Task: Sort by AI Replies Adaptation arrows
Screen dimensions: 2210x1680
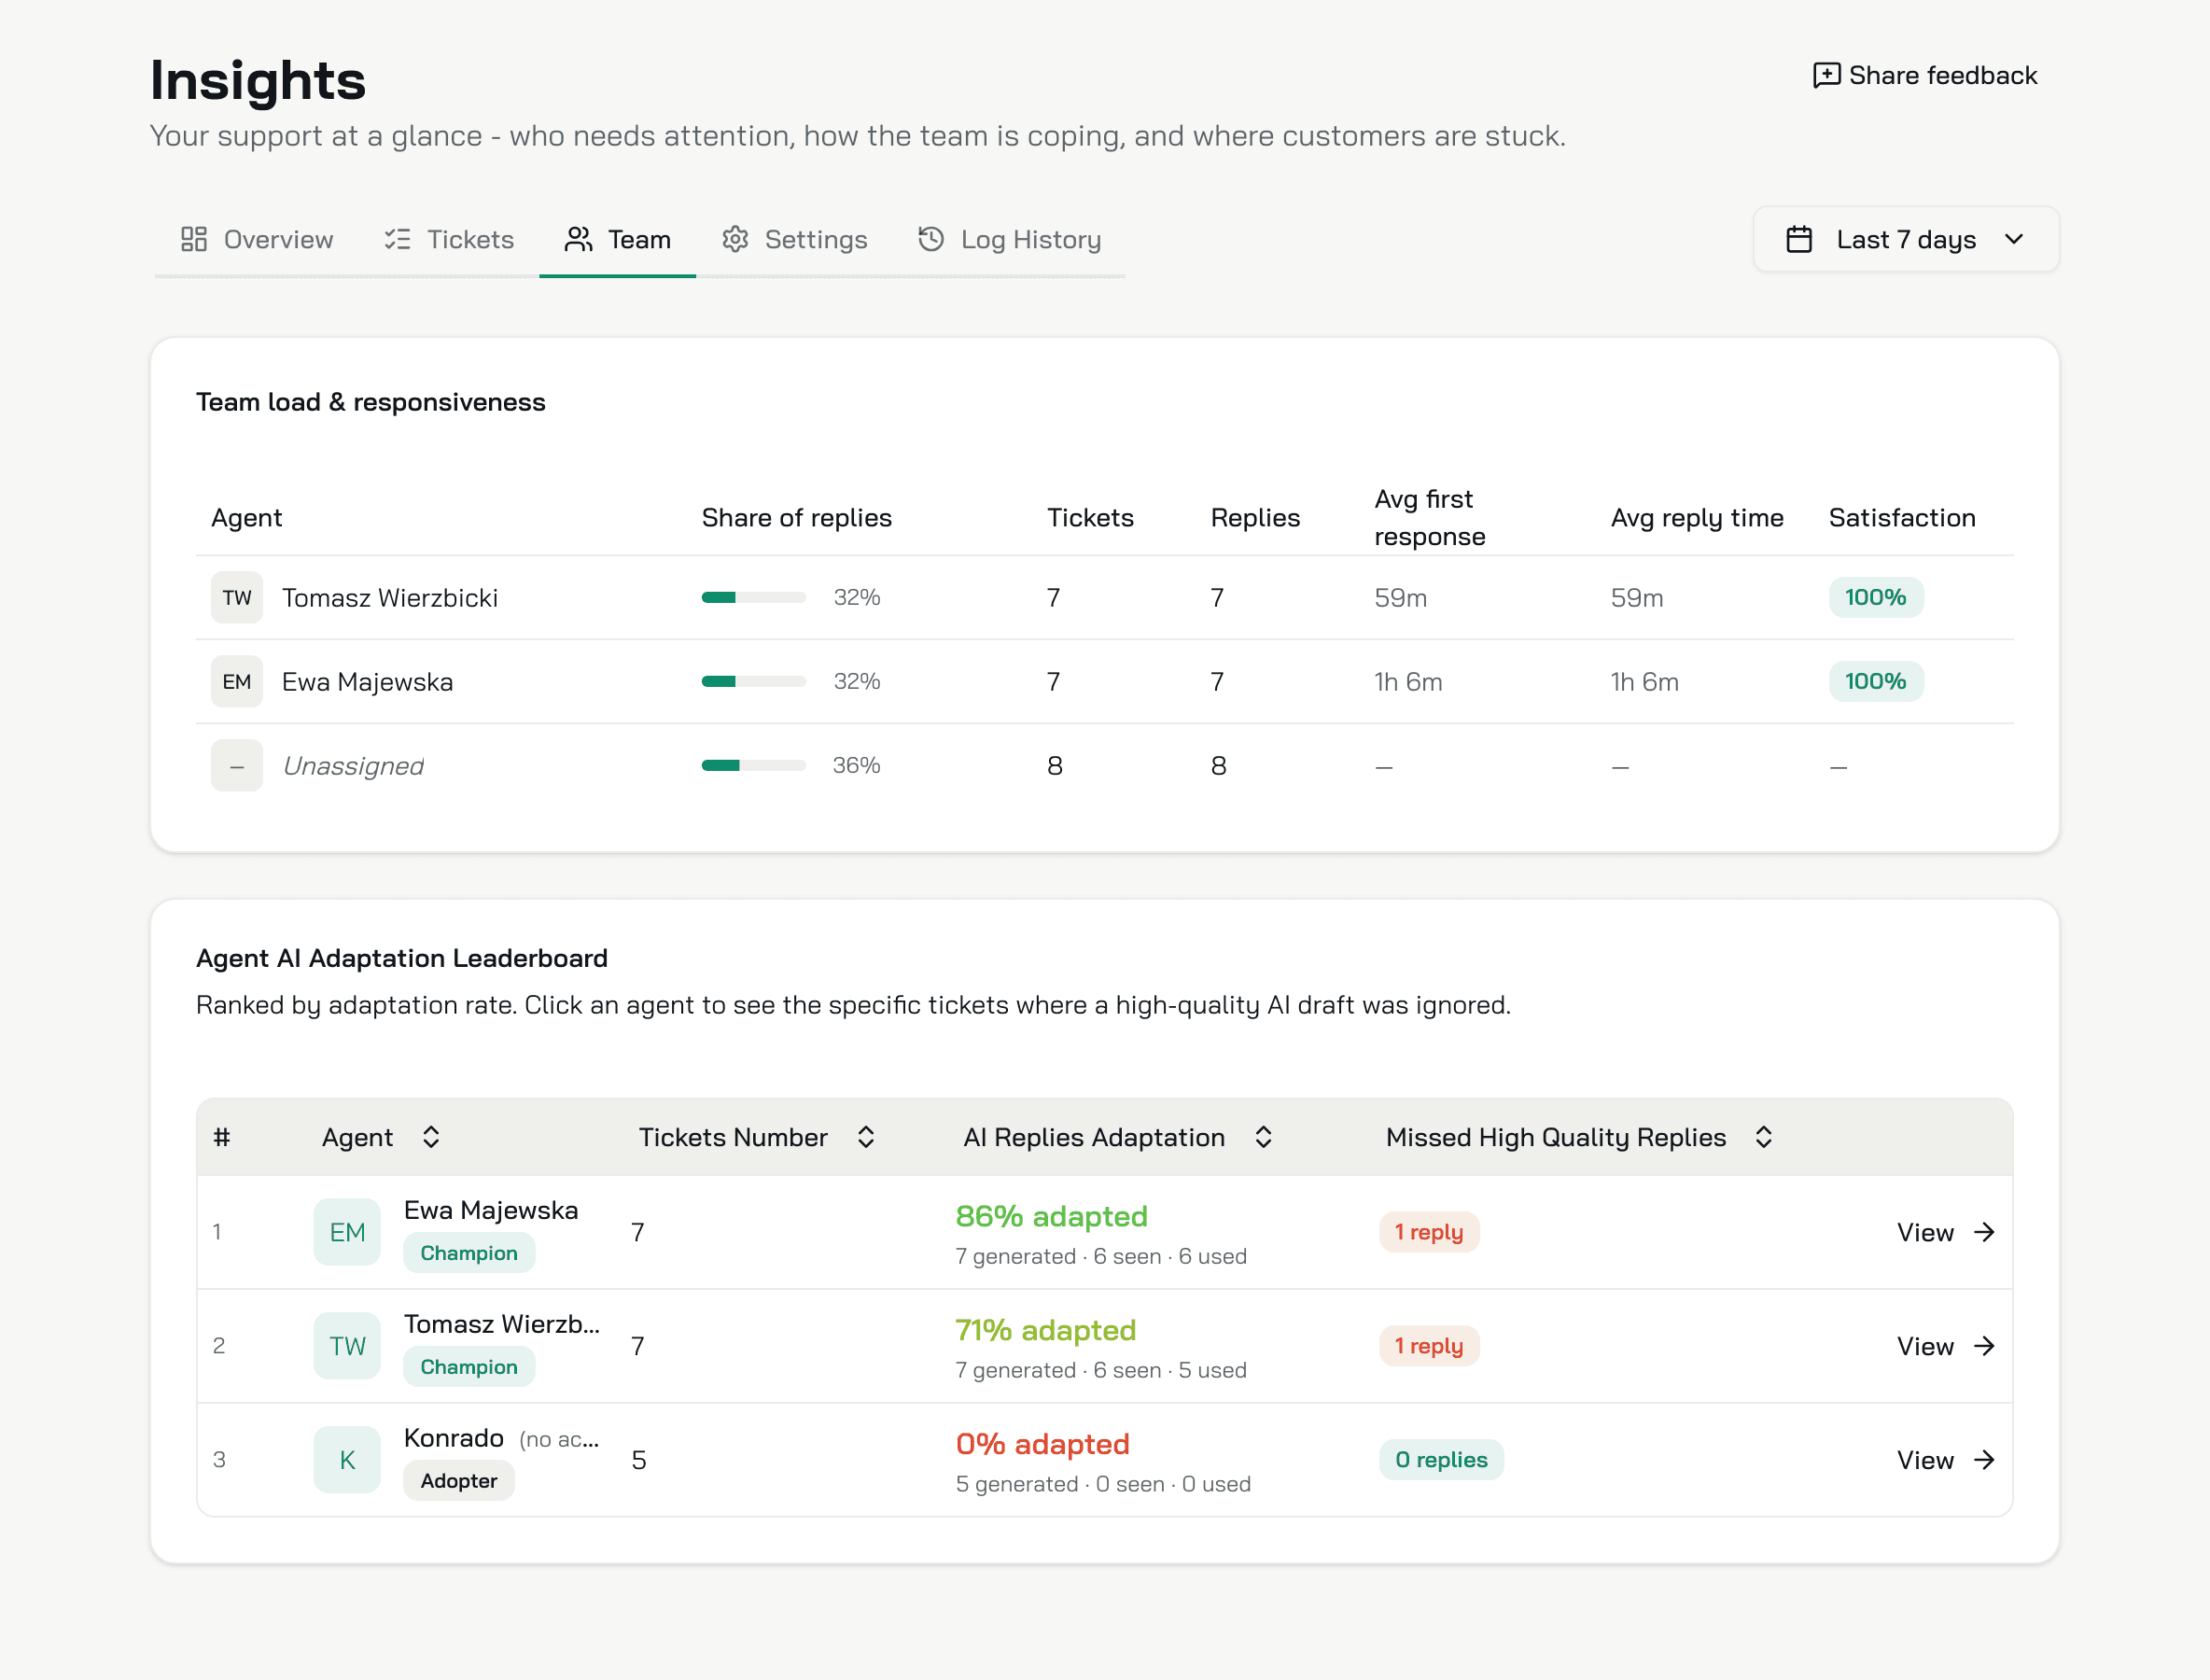Action: (x=1263, y=1137)
